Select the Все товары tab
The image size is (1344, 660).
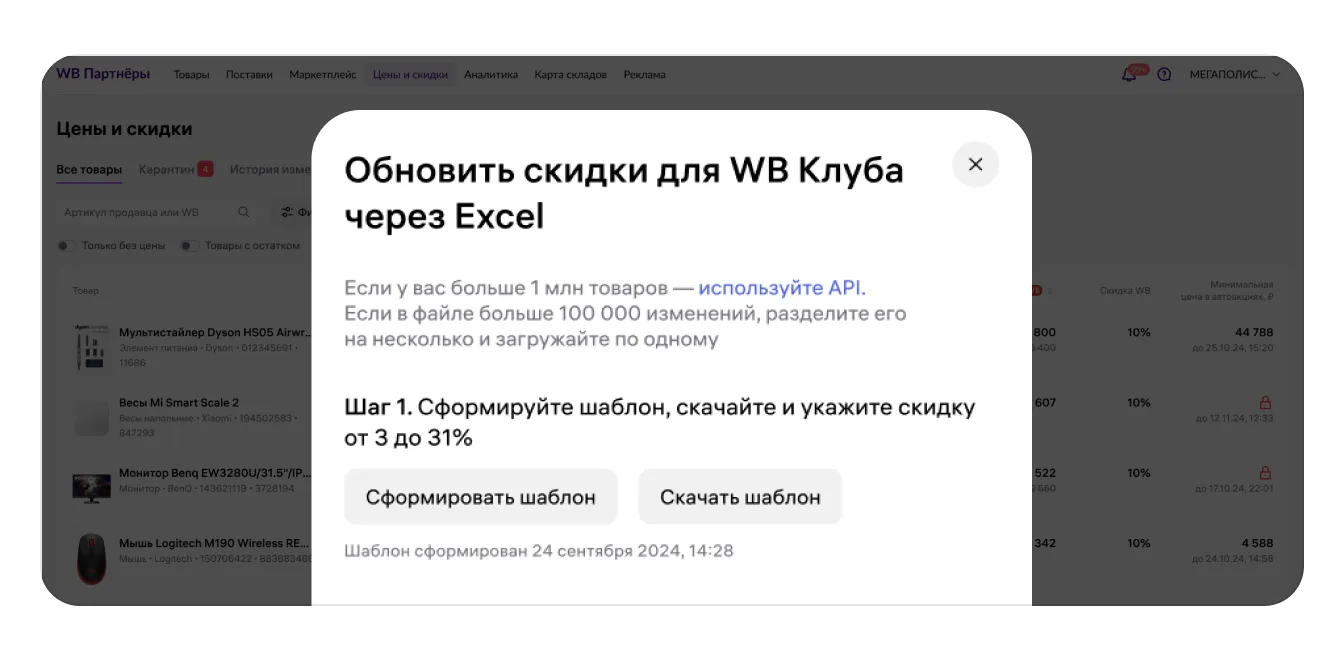(89, 169)
